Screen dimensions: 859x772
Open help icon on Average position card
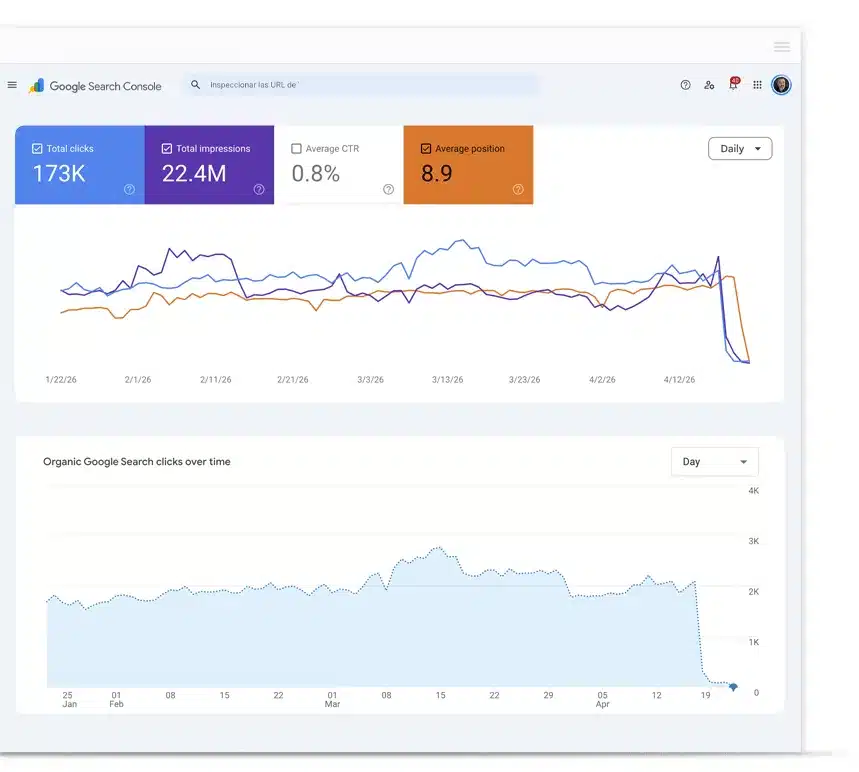(x=518, y=190)
